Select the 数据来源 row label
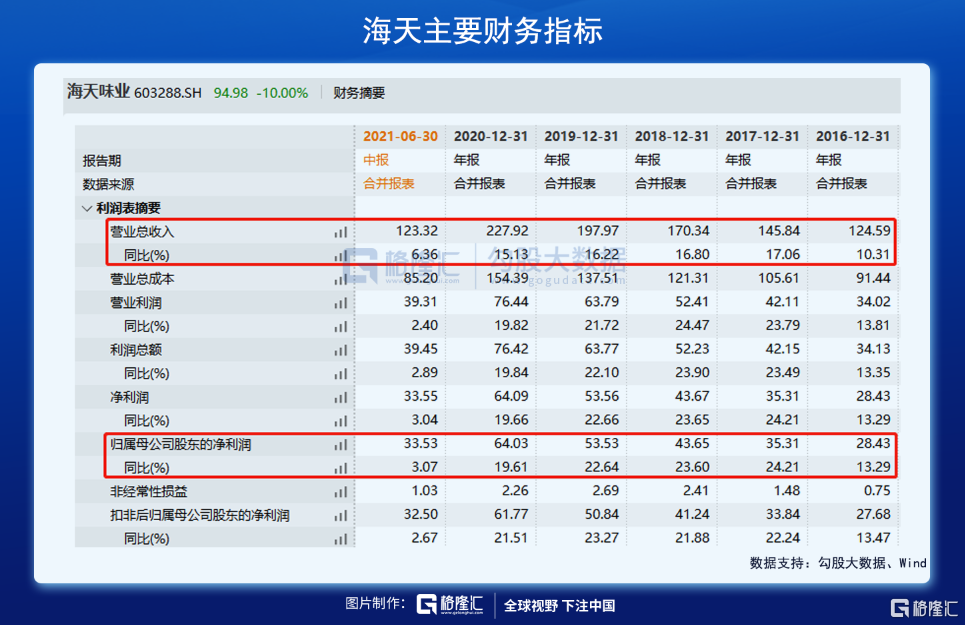This screenshot has width=965, height=625. click(x=108, y=185)
